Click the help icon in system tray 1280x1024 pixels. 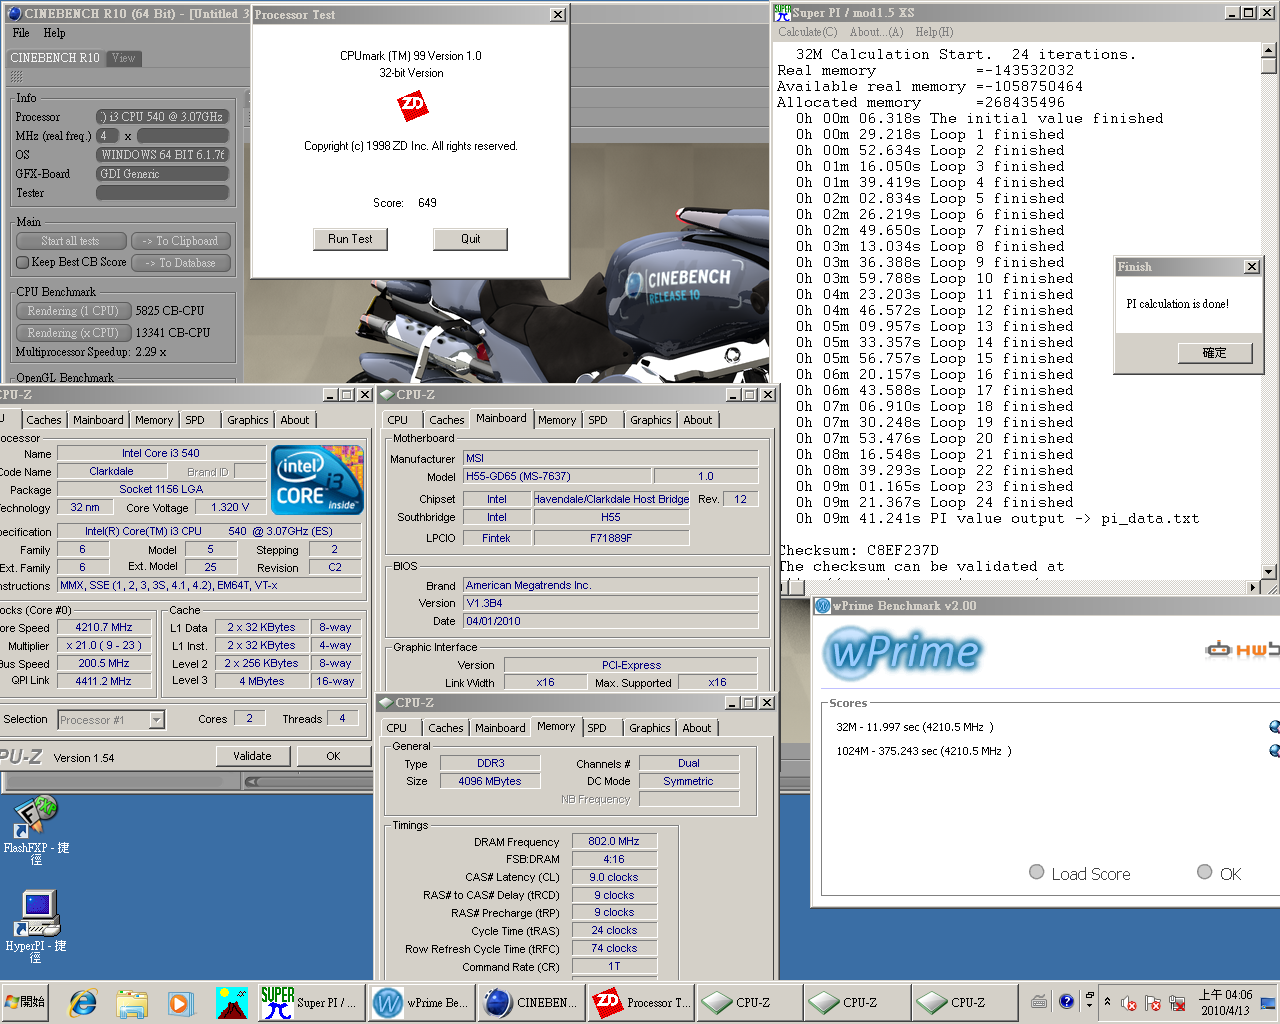click(x=1067, y=1001)
